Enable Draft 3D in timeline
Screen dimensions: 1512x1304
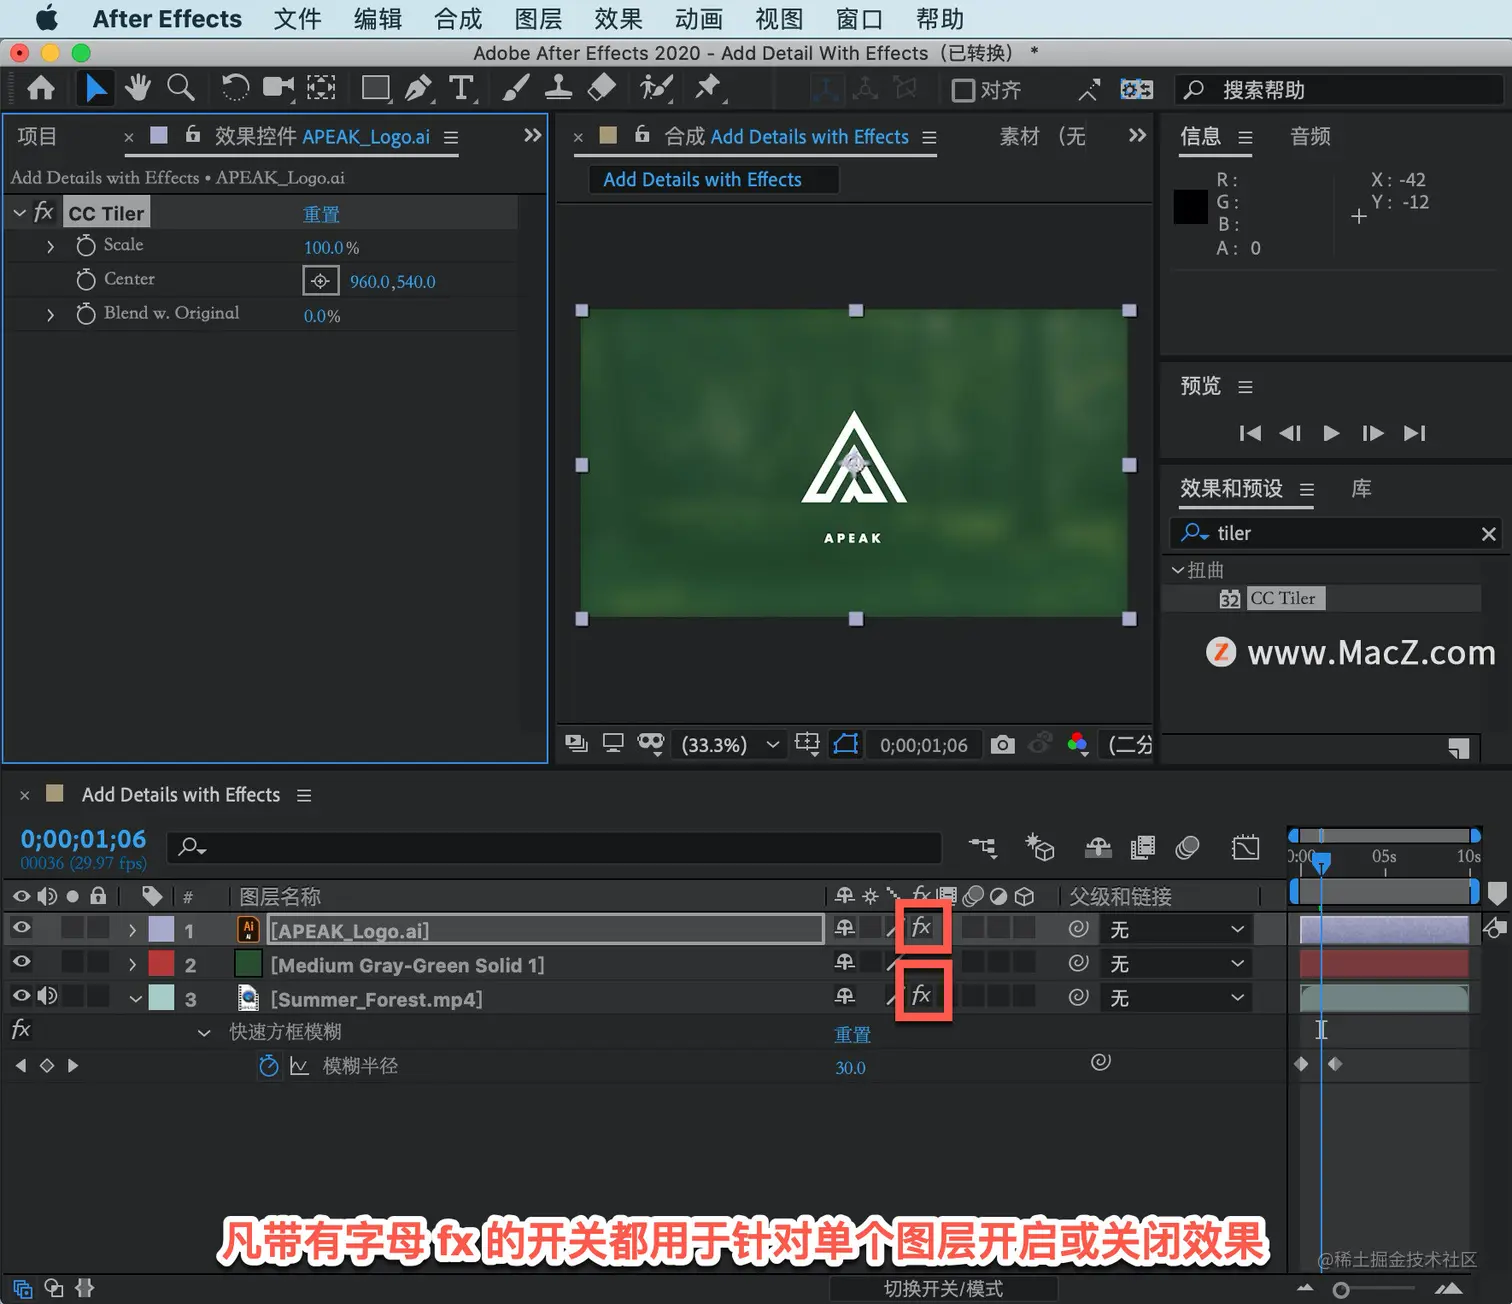coord(1040,848)
